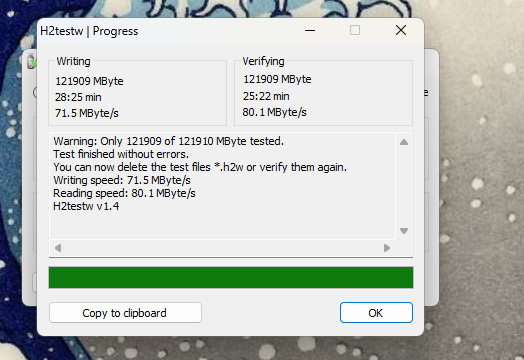The height and width of the screenshot is (360, 524).
Task: Click the Writing "28:25 min" value
Action: (78, 97)
